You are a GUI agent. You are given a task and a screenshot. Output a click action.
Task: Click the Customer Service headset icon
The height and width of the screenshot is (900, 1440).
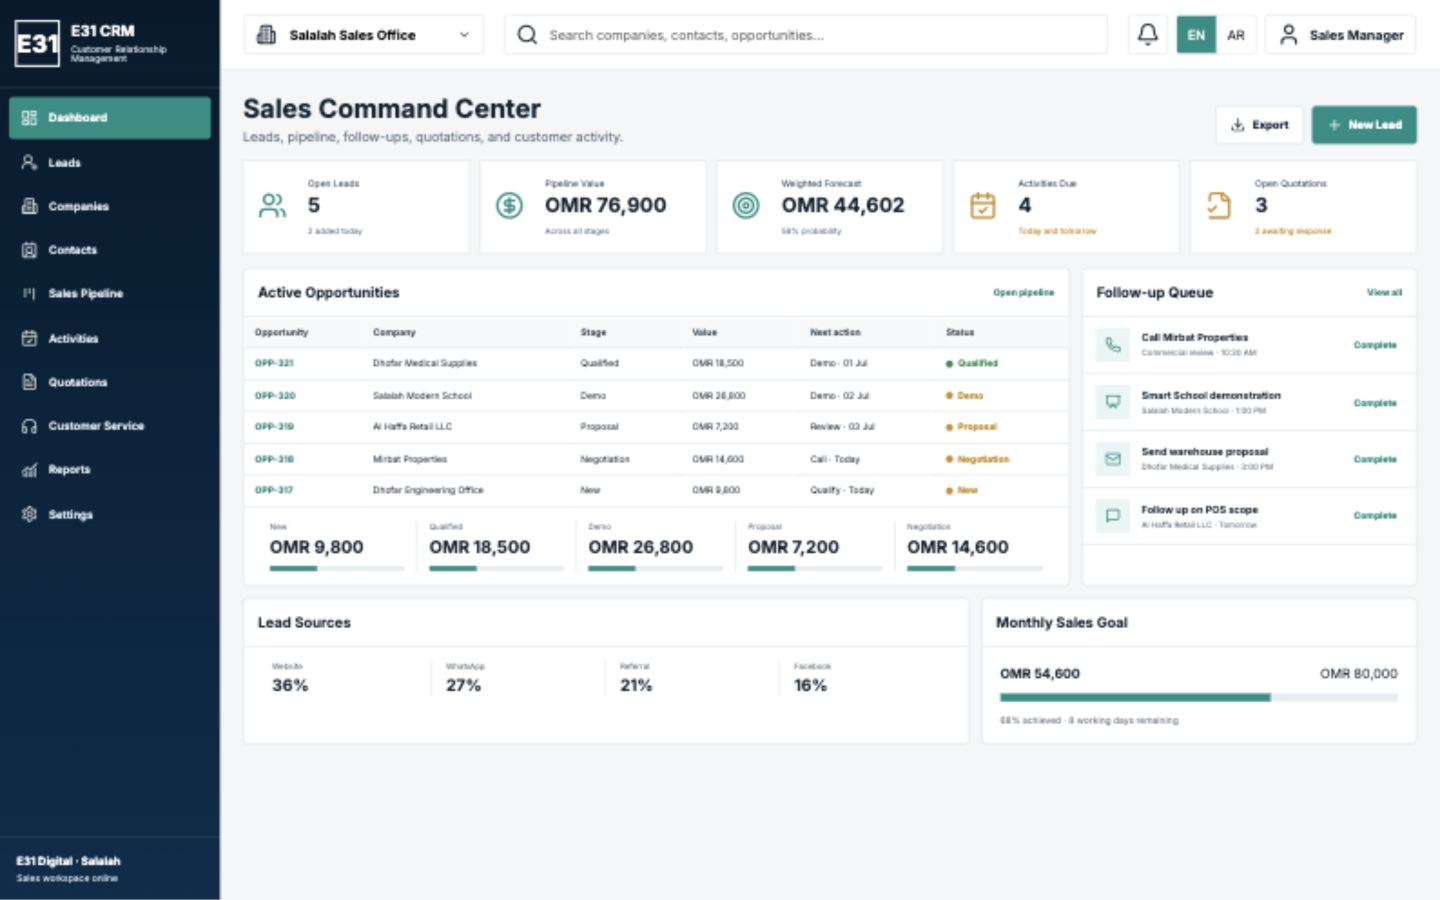pyautogui.click(x=29, y=426)
